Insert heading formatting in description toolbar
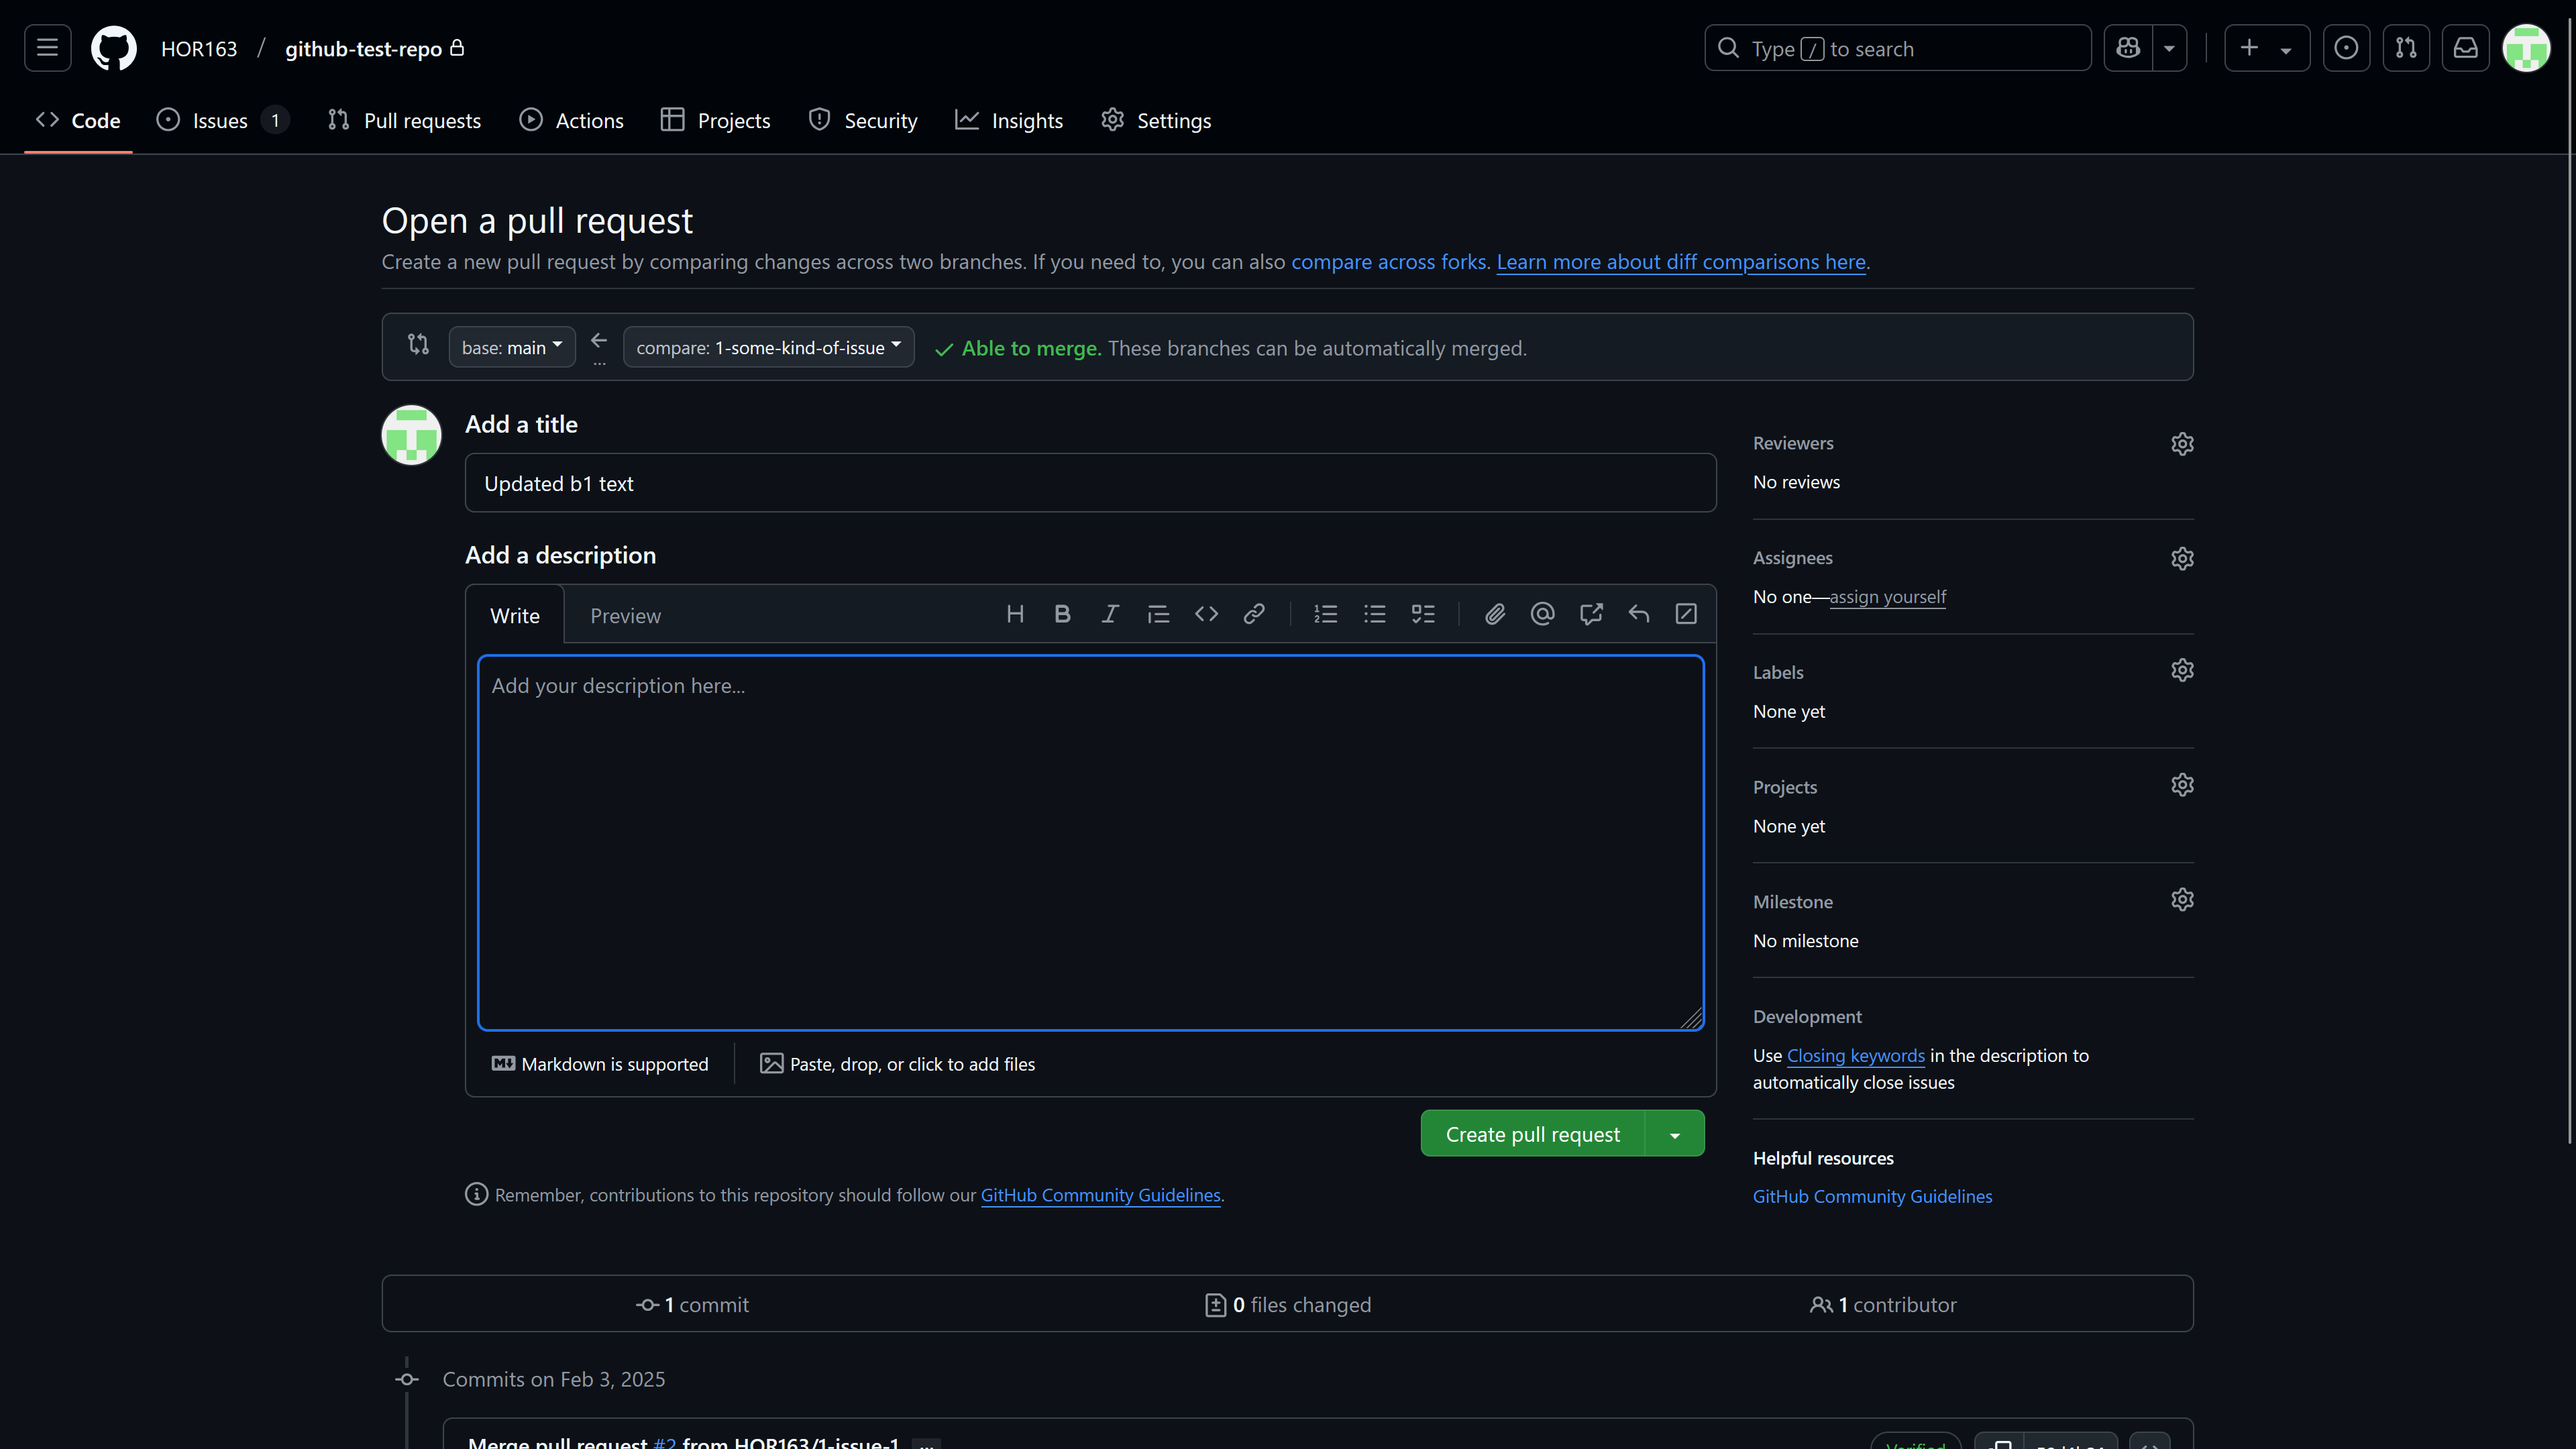 point(1015,614)
